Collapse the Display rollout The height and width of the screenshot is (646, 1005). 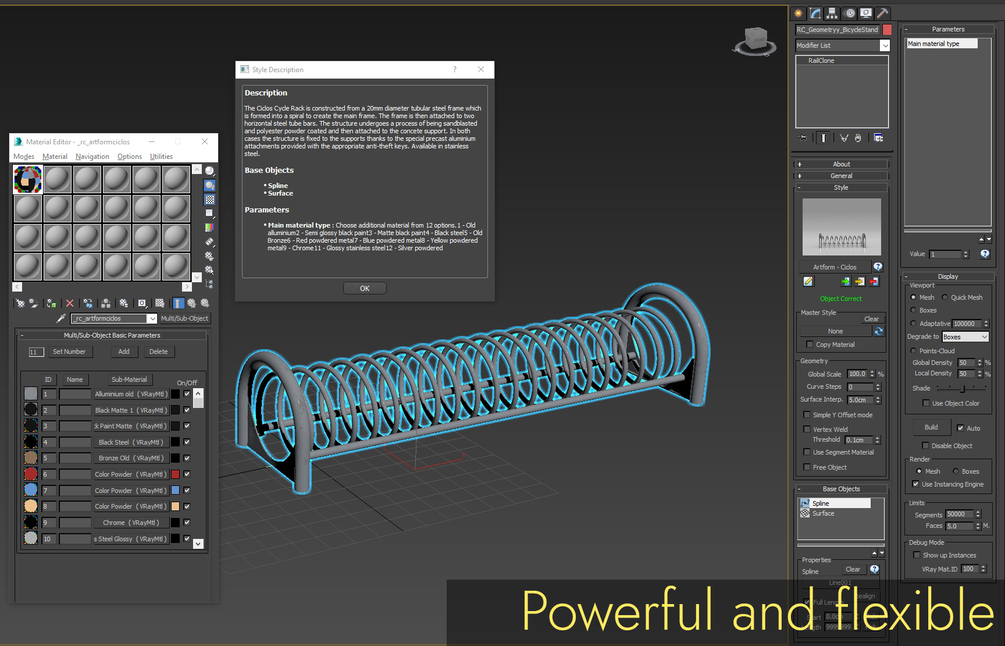(948, 276)
